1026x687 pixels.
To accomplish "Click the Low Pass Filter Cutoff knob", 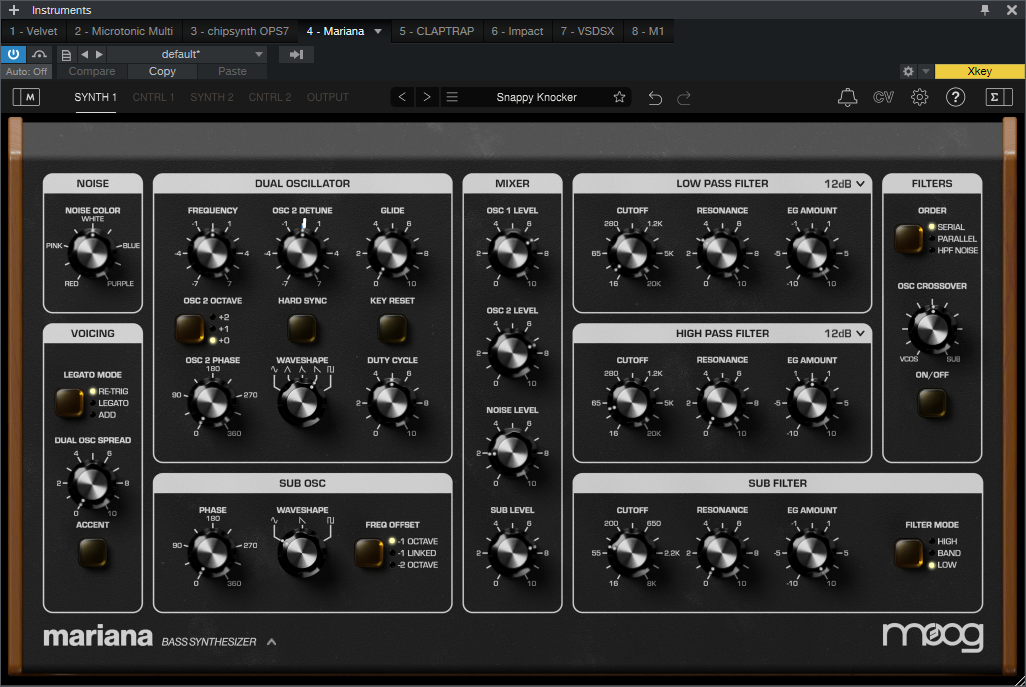I will tap(631, 253).
